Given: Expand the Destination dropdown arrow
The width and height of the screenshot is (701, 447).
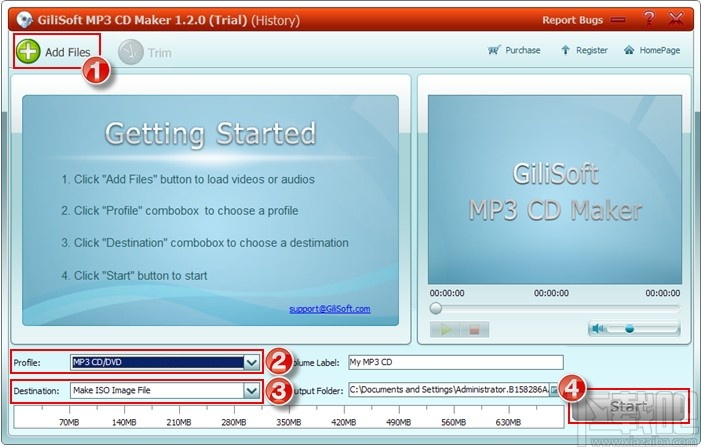Looking at the screenshot, I should (252, 391).
